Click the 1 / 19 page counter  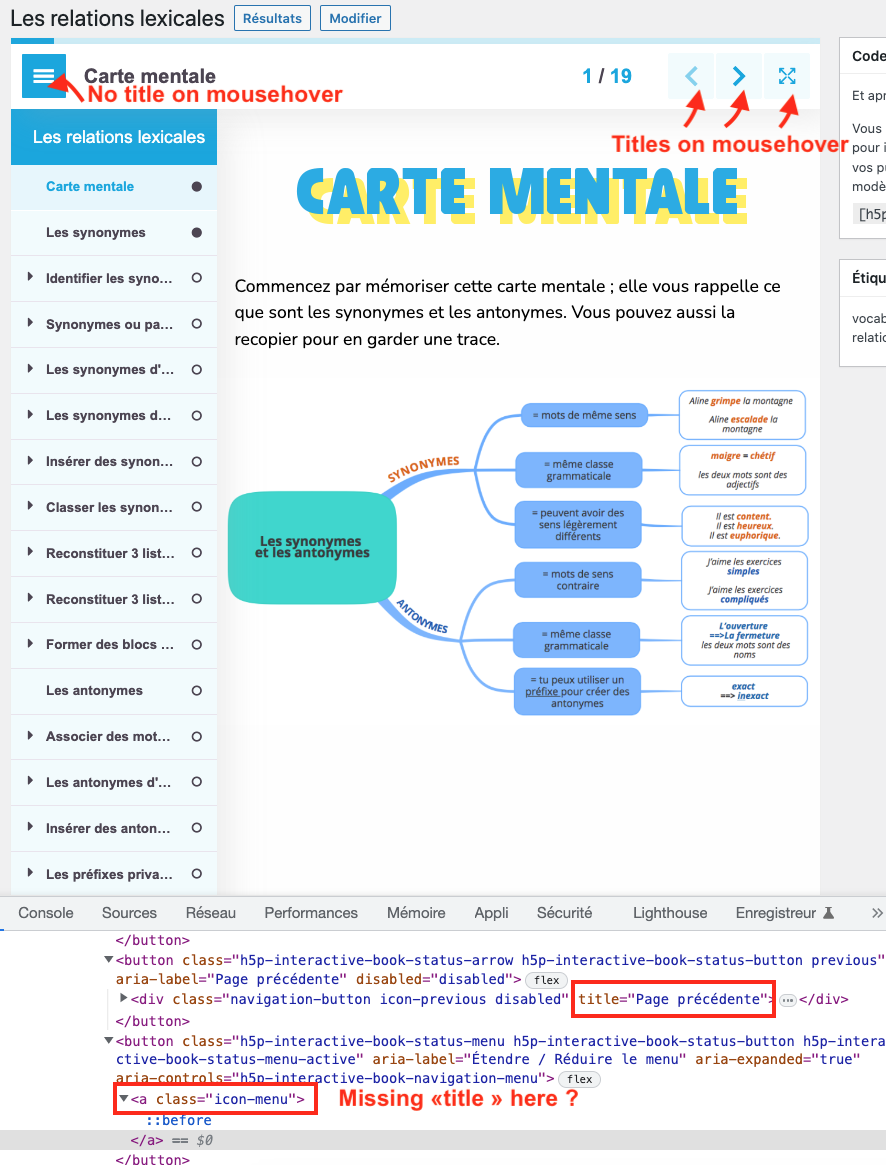click(x=607, y=76)
